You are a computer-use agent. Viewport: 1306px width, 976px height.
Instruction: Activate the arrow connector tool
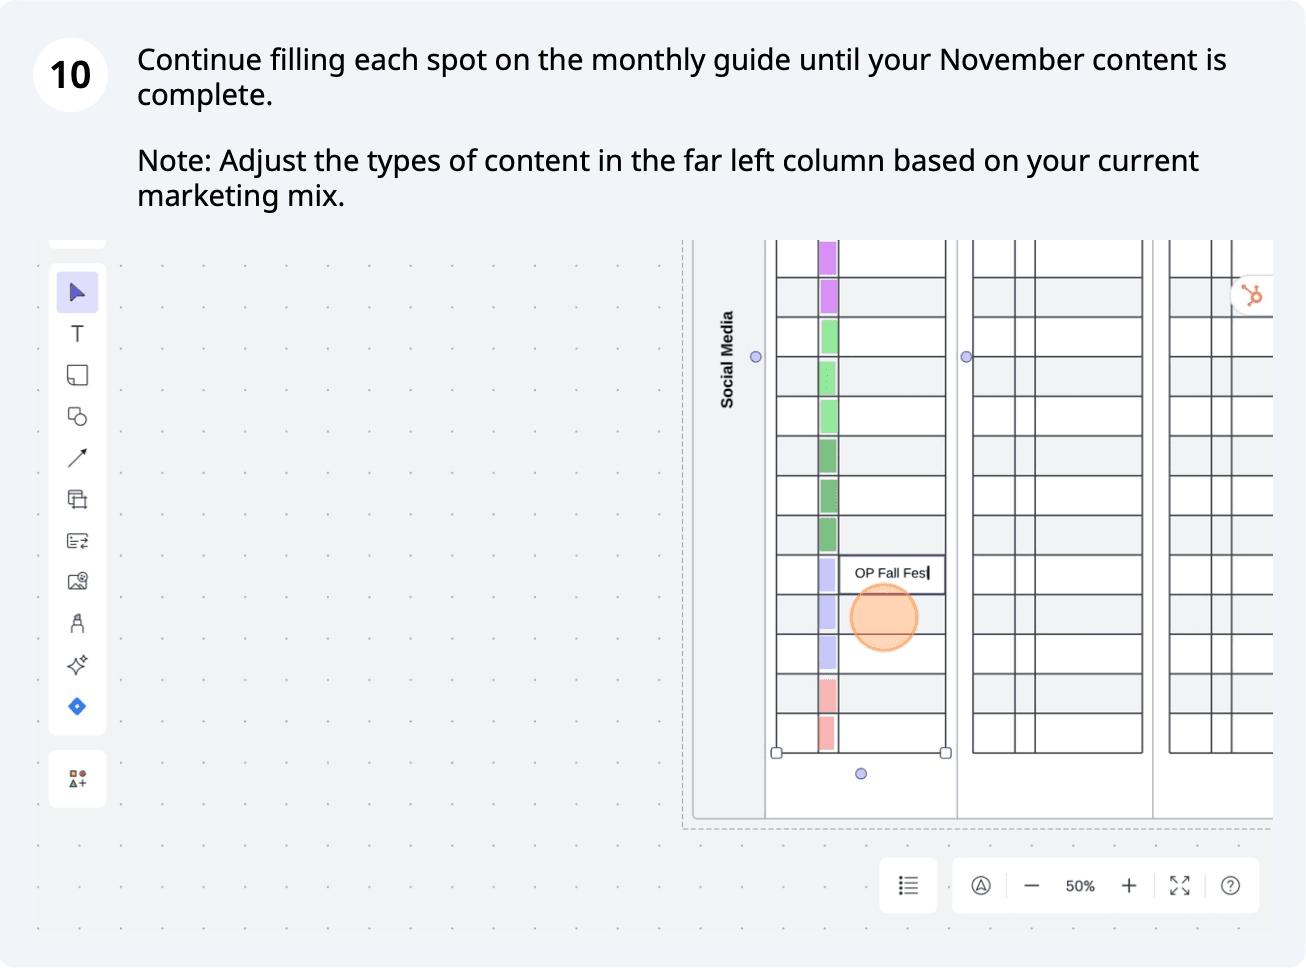click(x=77, y=458)
